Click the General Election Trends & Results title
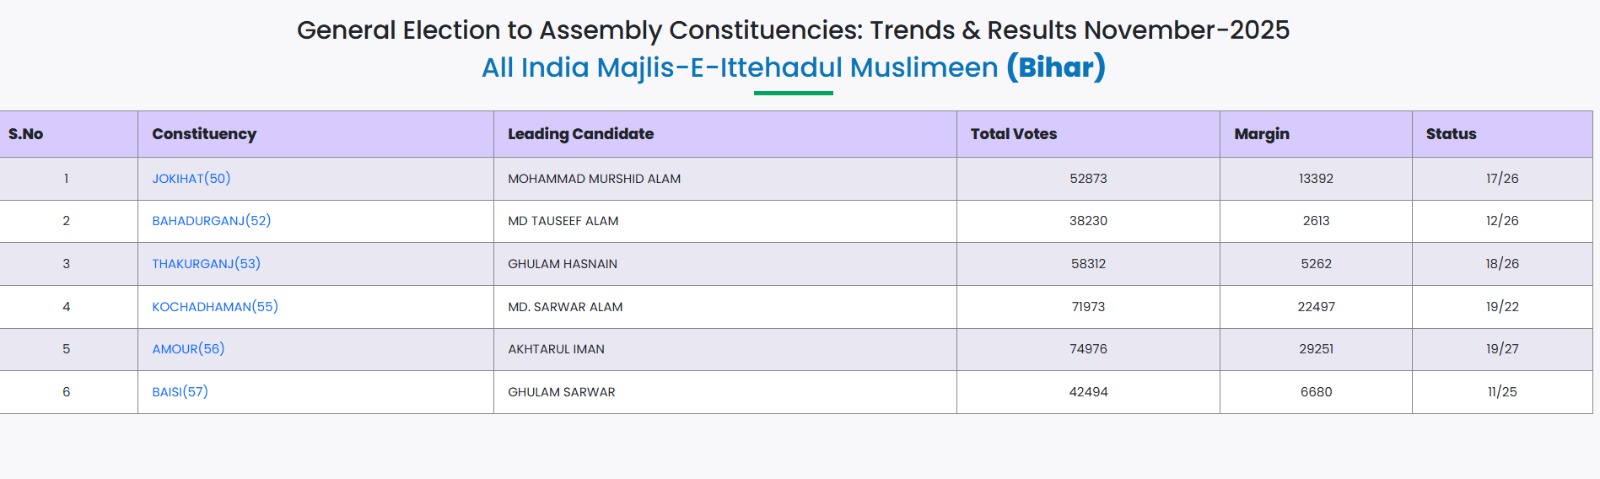This screenshot has height=479, width=1600. [x=793, y=30]
